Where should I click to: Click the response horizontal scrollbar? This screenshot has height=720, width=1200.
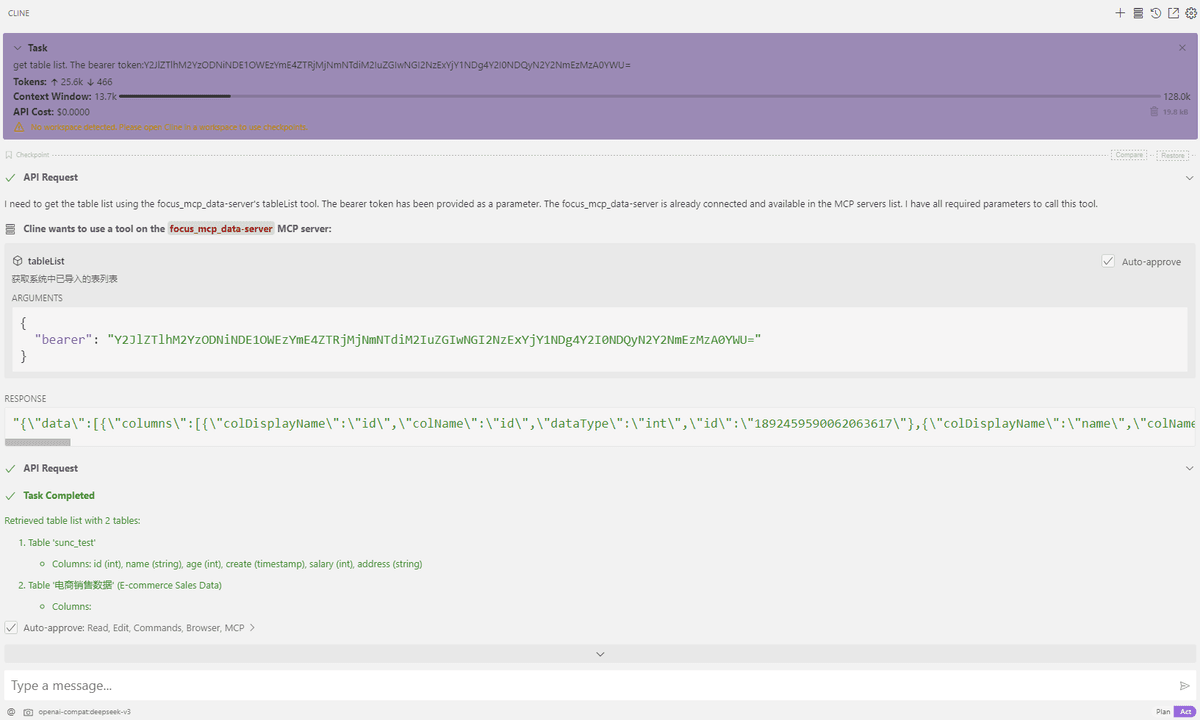37,441
